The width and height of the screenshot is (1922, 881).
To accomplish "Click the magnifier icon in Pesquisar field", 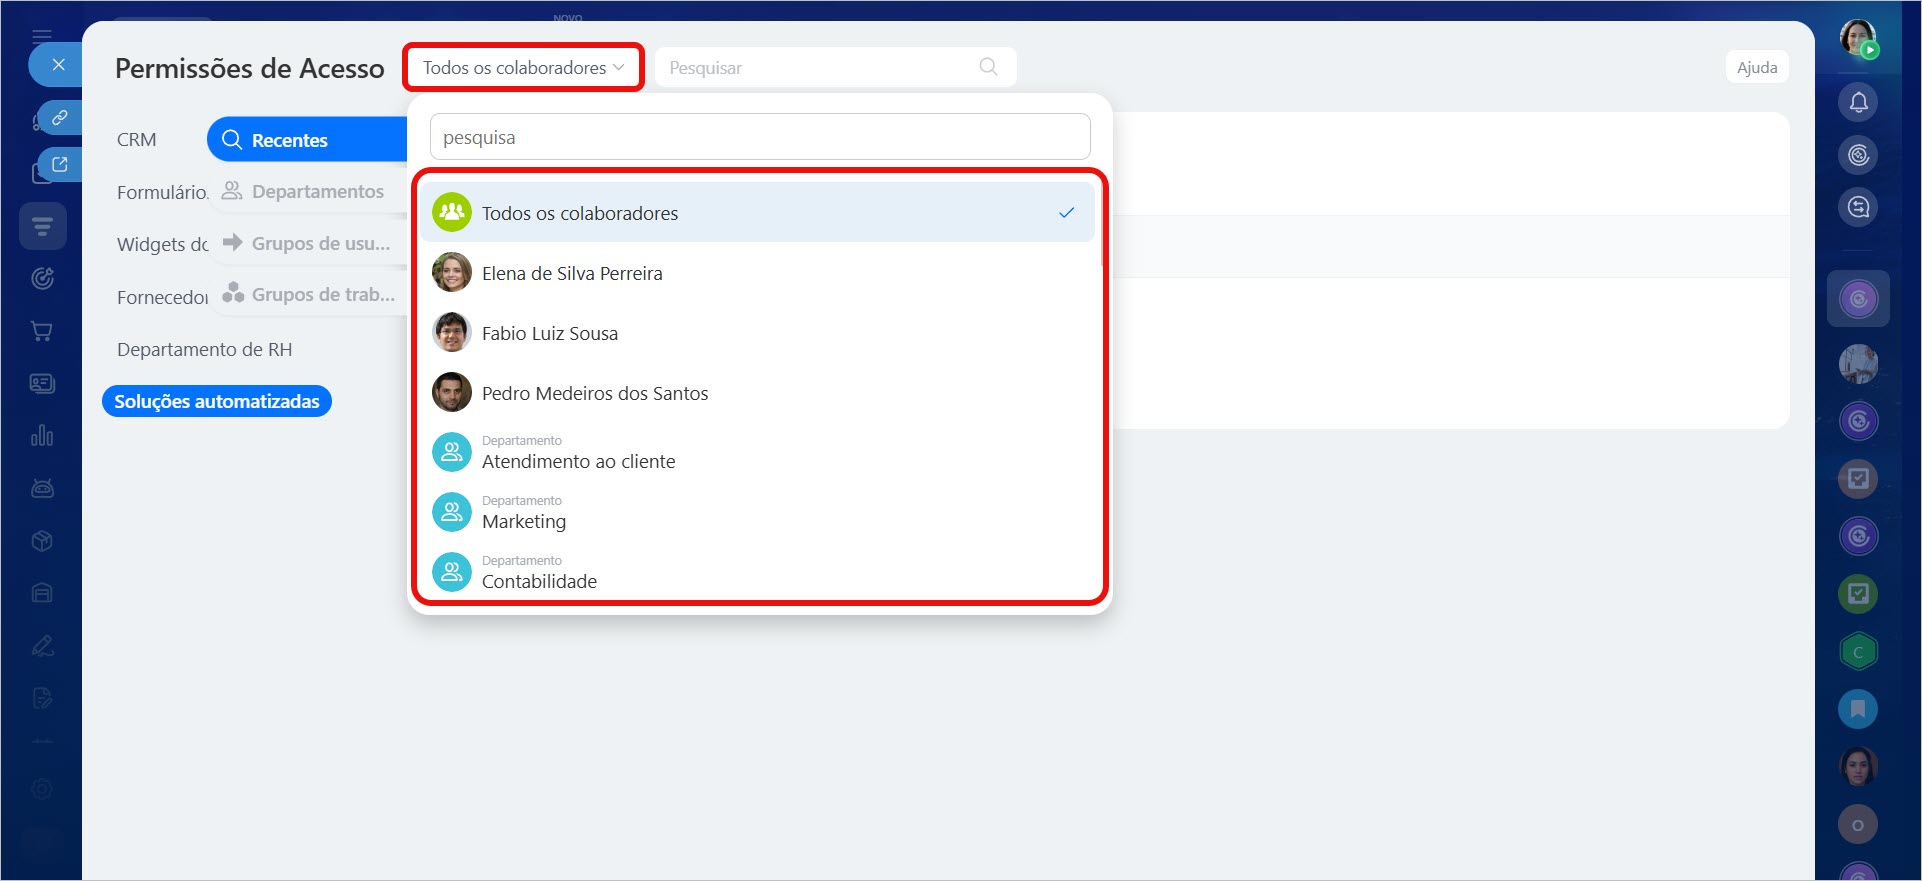I will (x=988, y=67).
